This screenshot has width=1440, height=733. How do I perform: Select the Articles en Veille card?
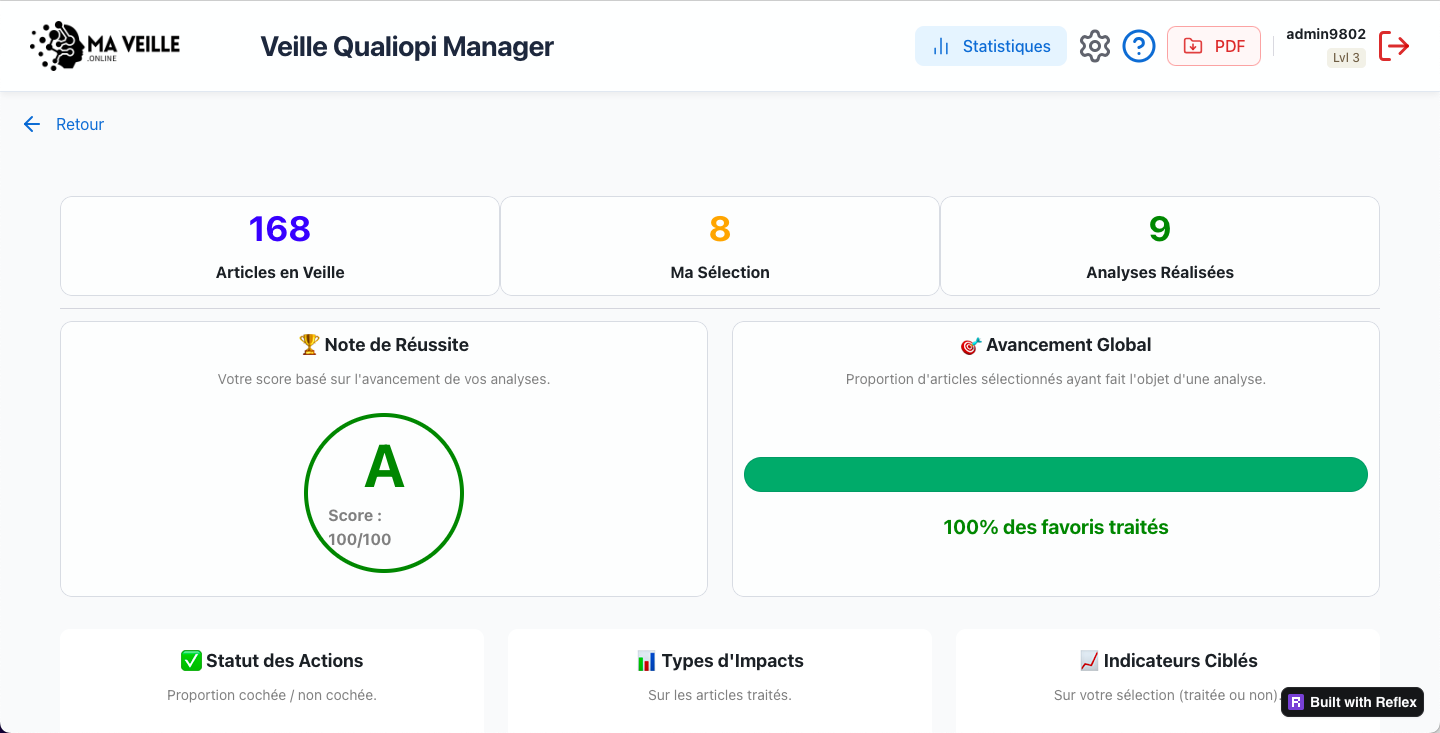click(280, 246)
